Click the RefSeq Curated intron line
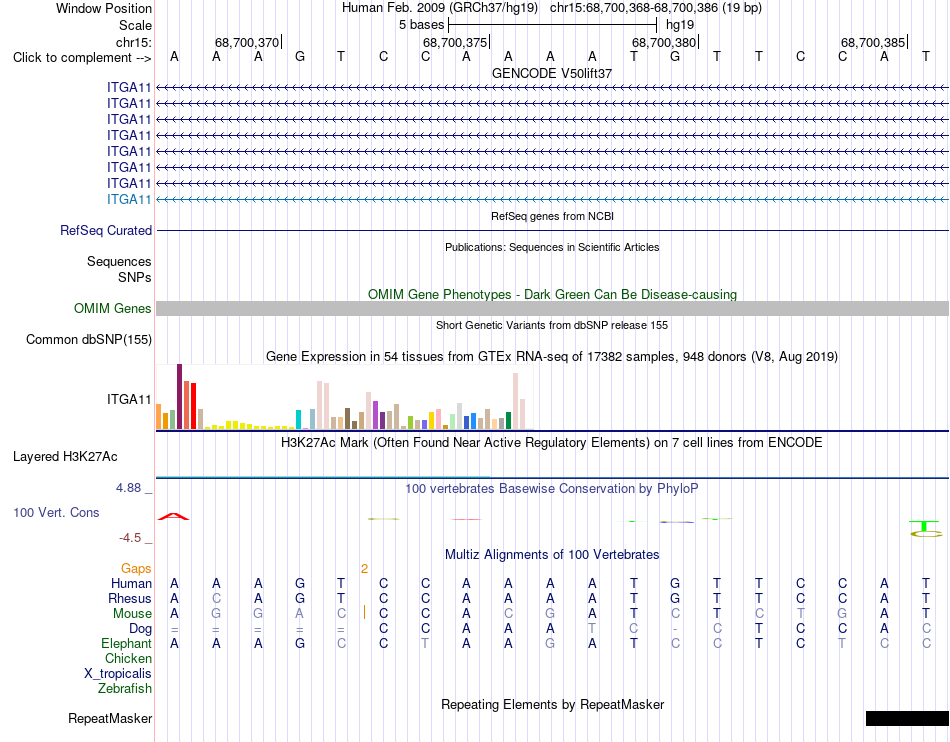The image size is (950, 742). click(x=553, y=231)
